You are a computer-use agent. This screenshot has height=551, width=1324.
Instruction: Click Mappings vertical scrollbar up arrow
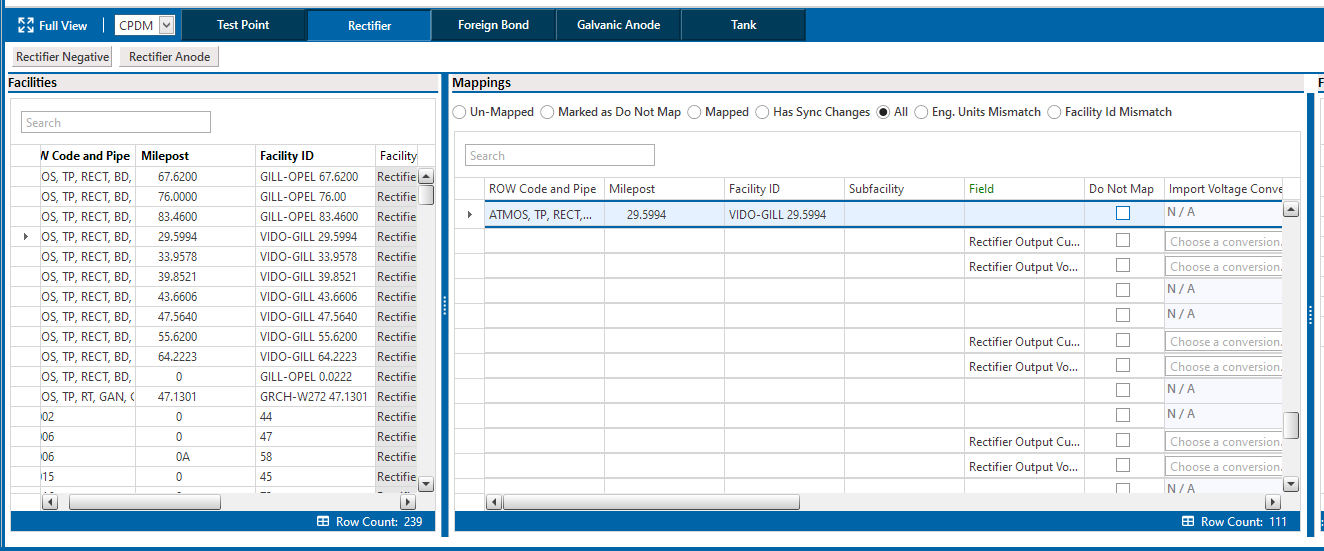pos(1291,210)
